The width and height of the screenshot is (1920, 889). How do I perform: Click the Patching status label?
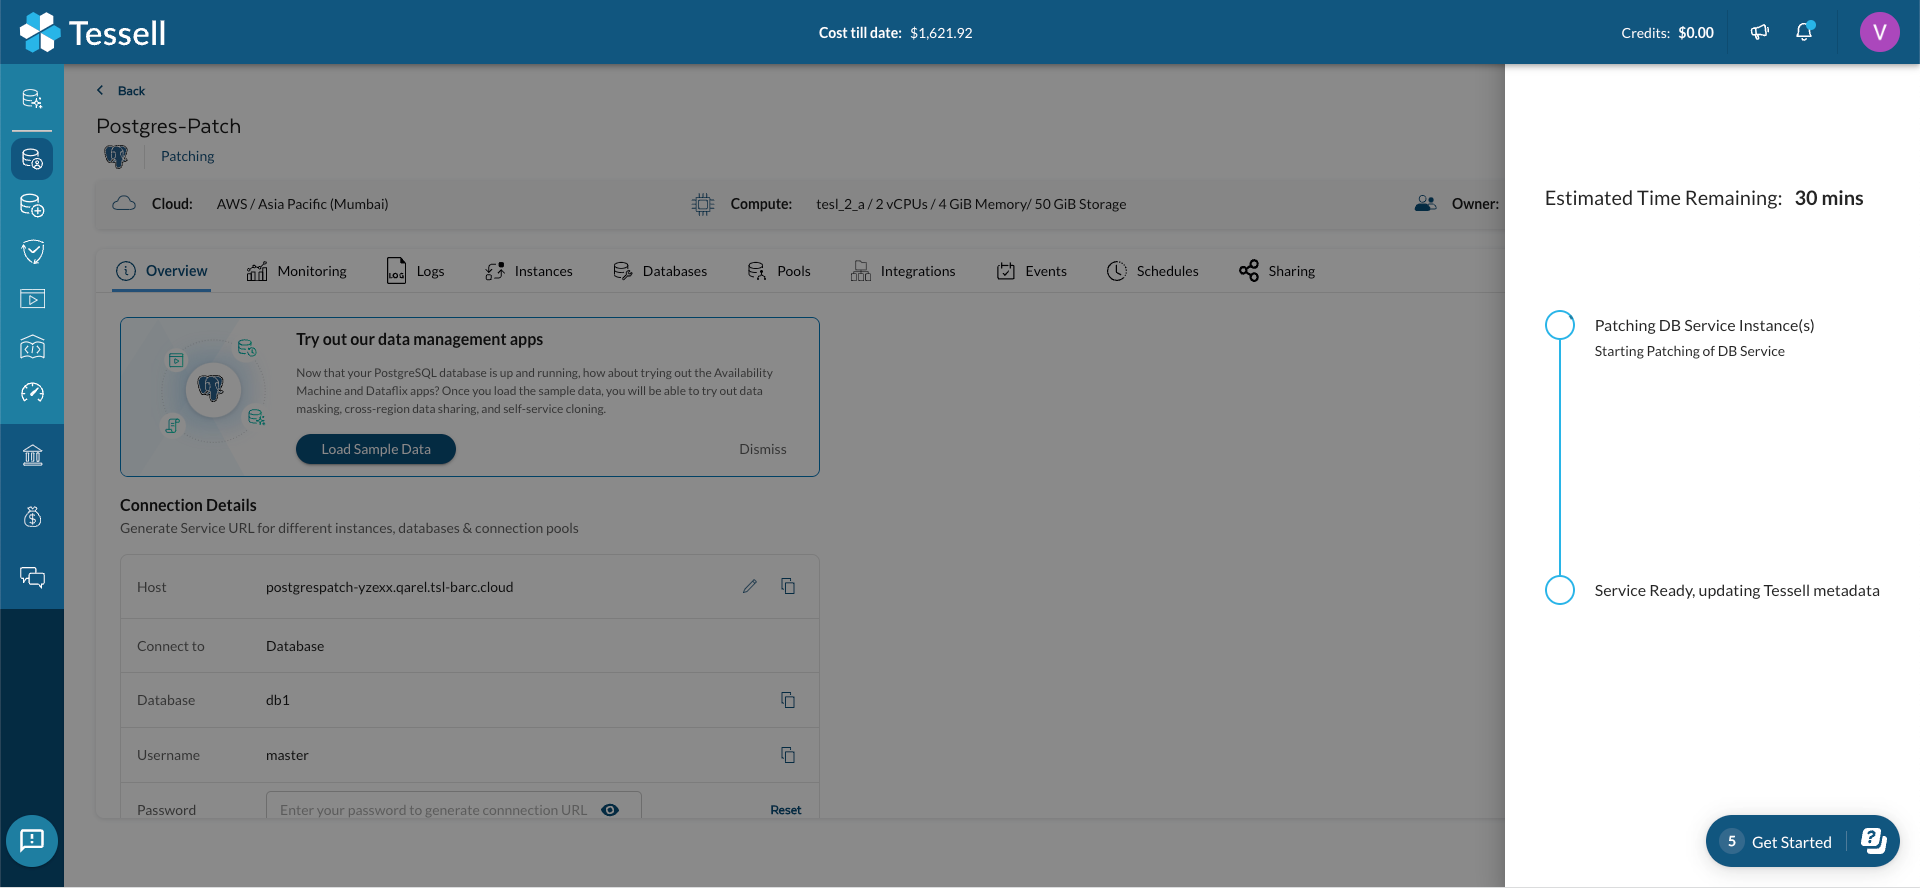[188, 156]
